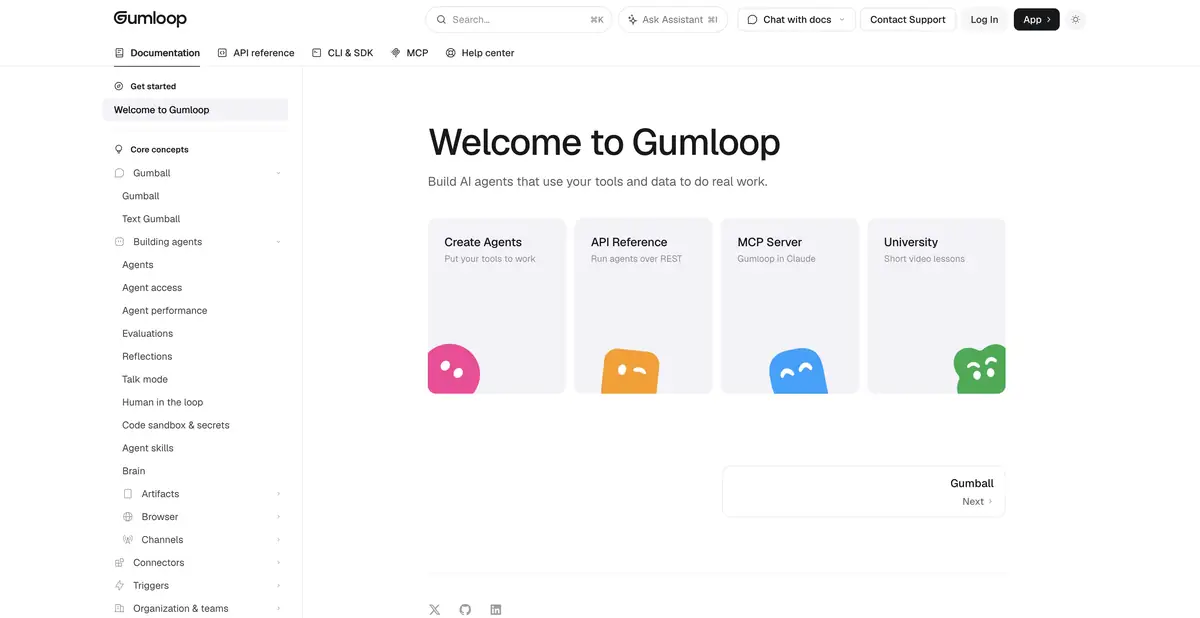Click the Gumloop logo
This screenshot has width=1200, height=618.
(x=150, y=19)
